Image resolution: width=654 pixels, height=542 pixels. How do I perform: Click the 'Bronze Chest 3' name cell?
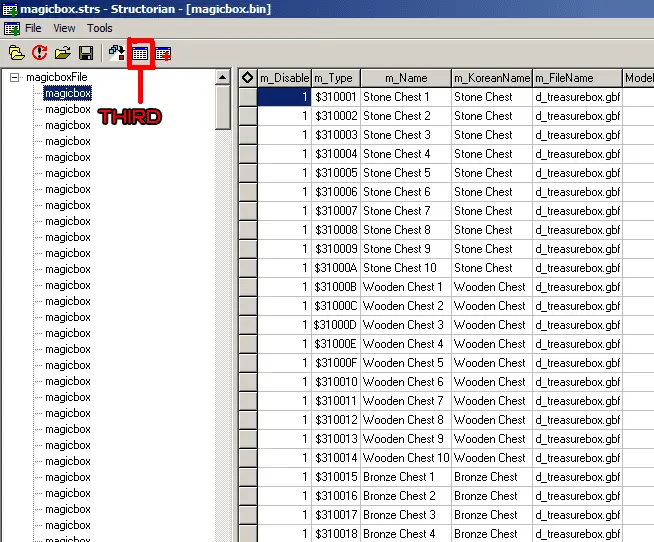coord(406,514)
